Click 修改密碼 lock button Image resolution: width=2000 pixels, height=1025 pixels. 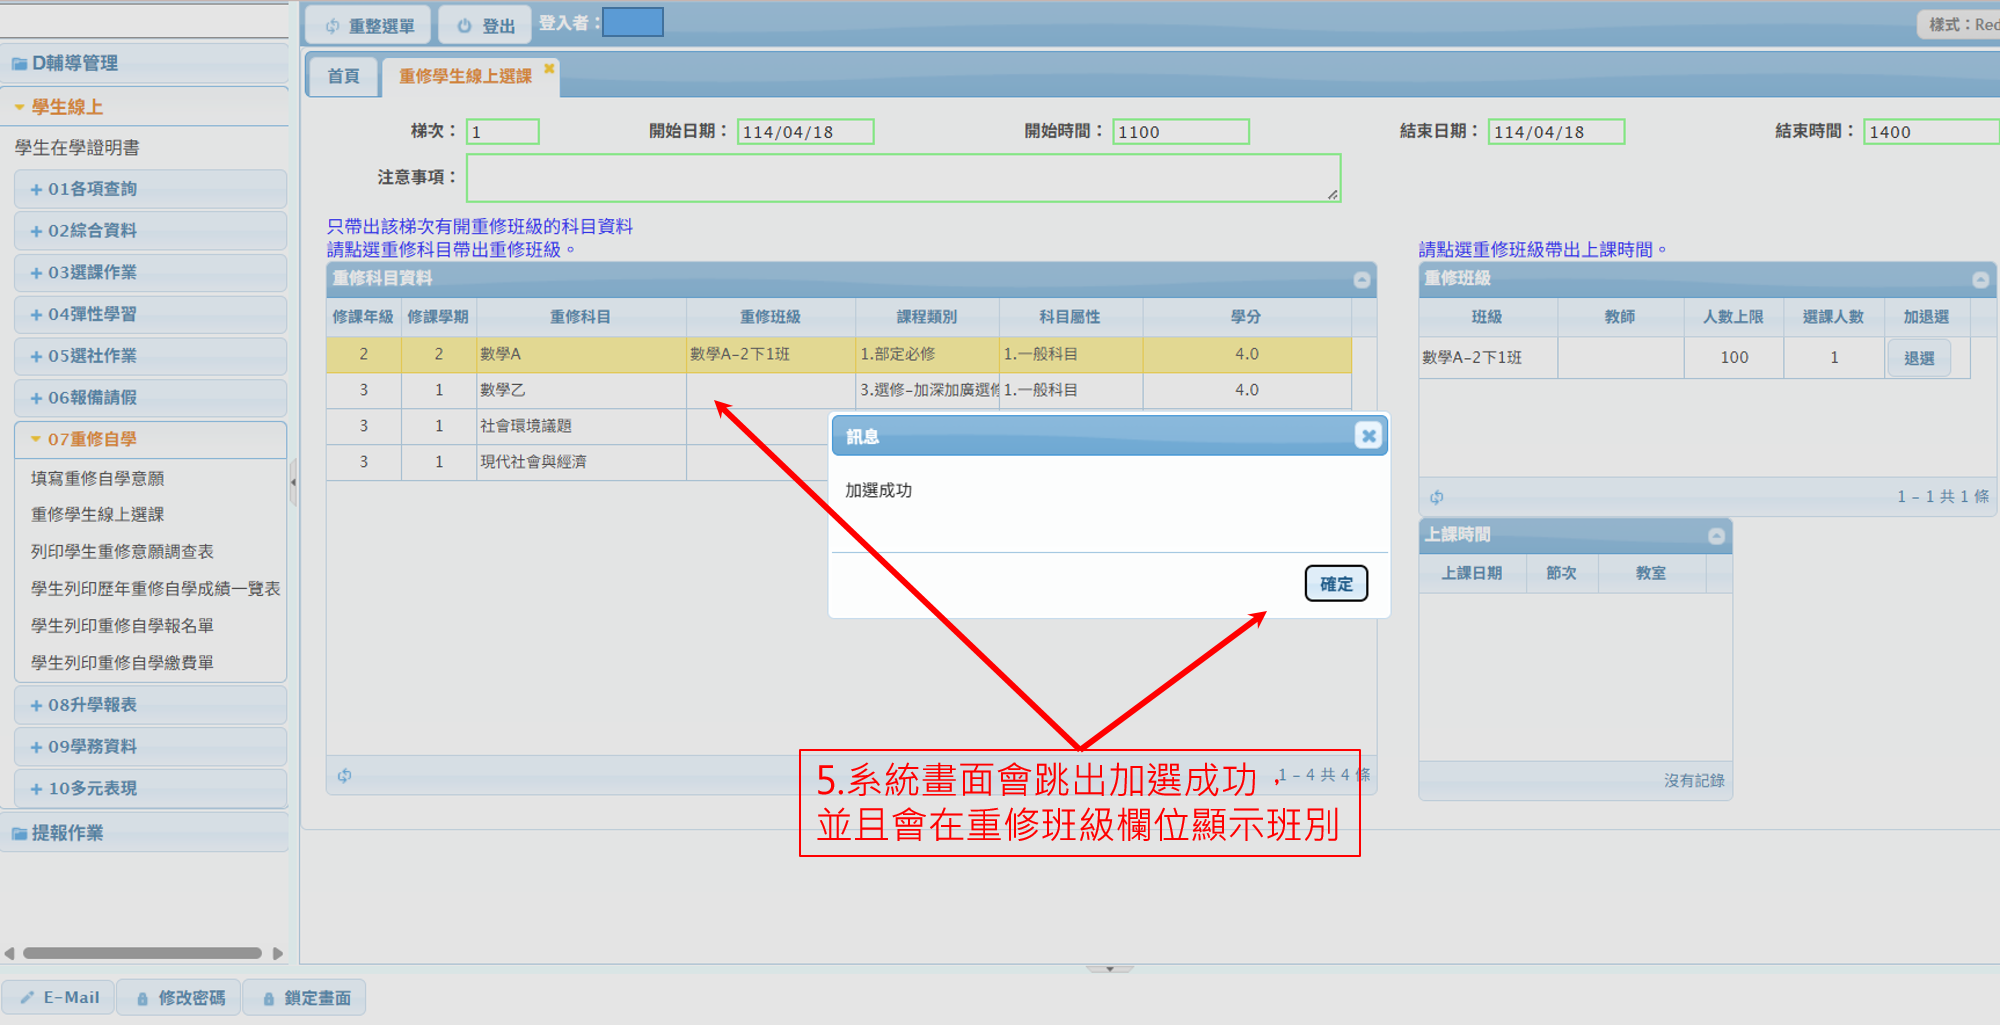(180, 997)
